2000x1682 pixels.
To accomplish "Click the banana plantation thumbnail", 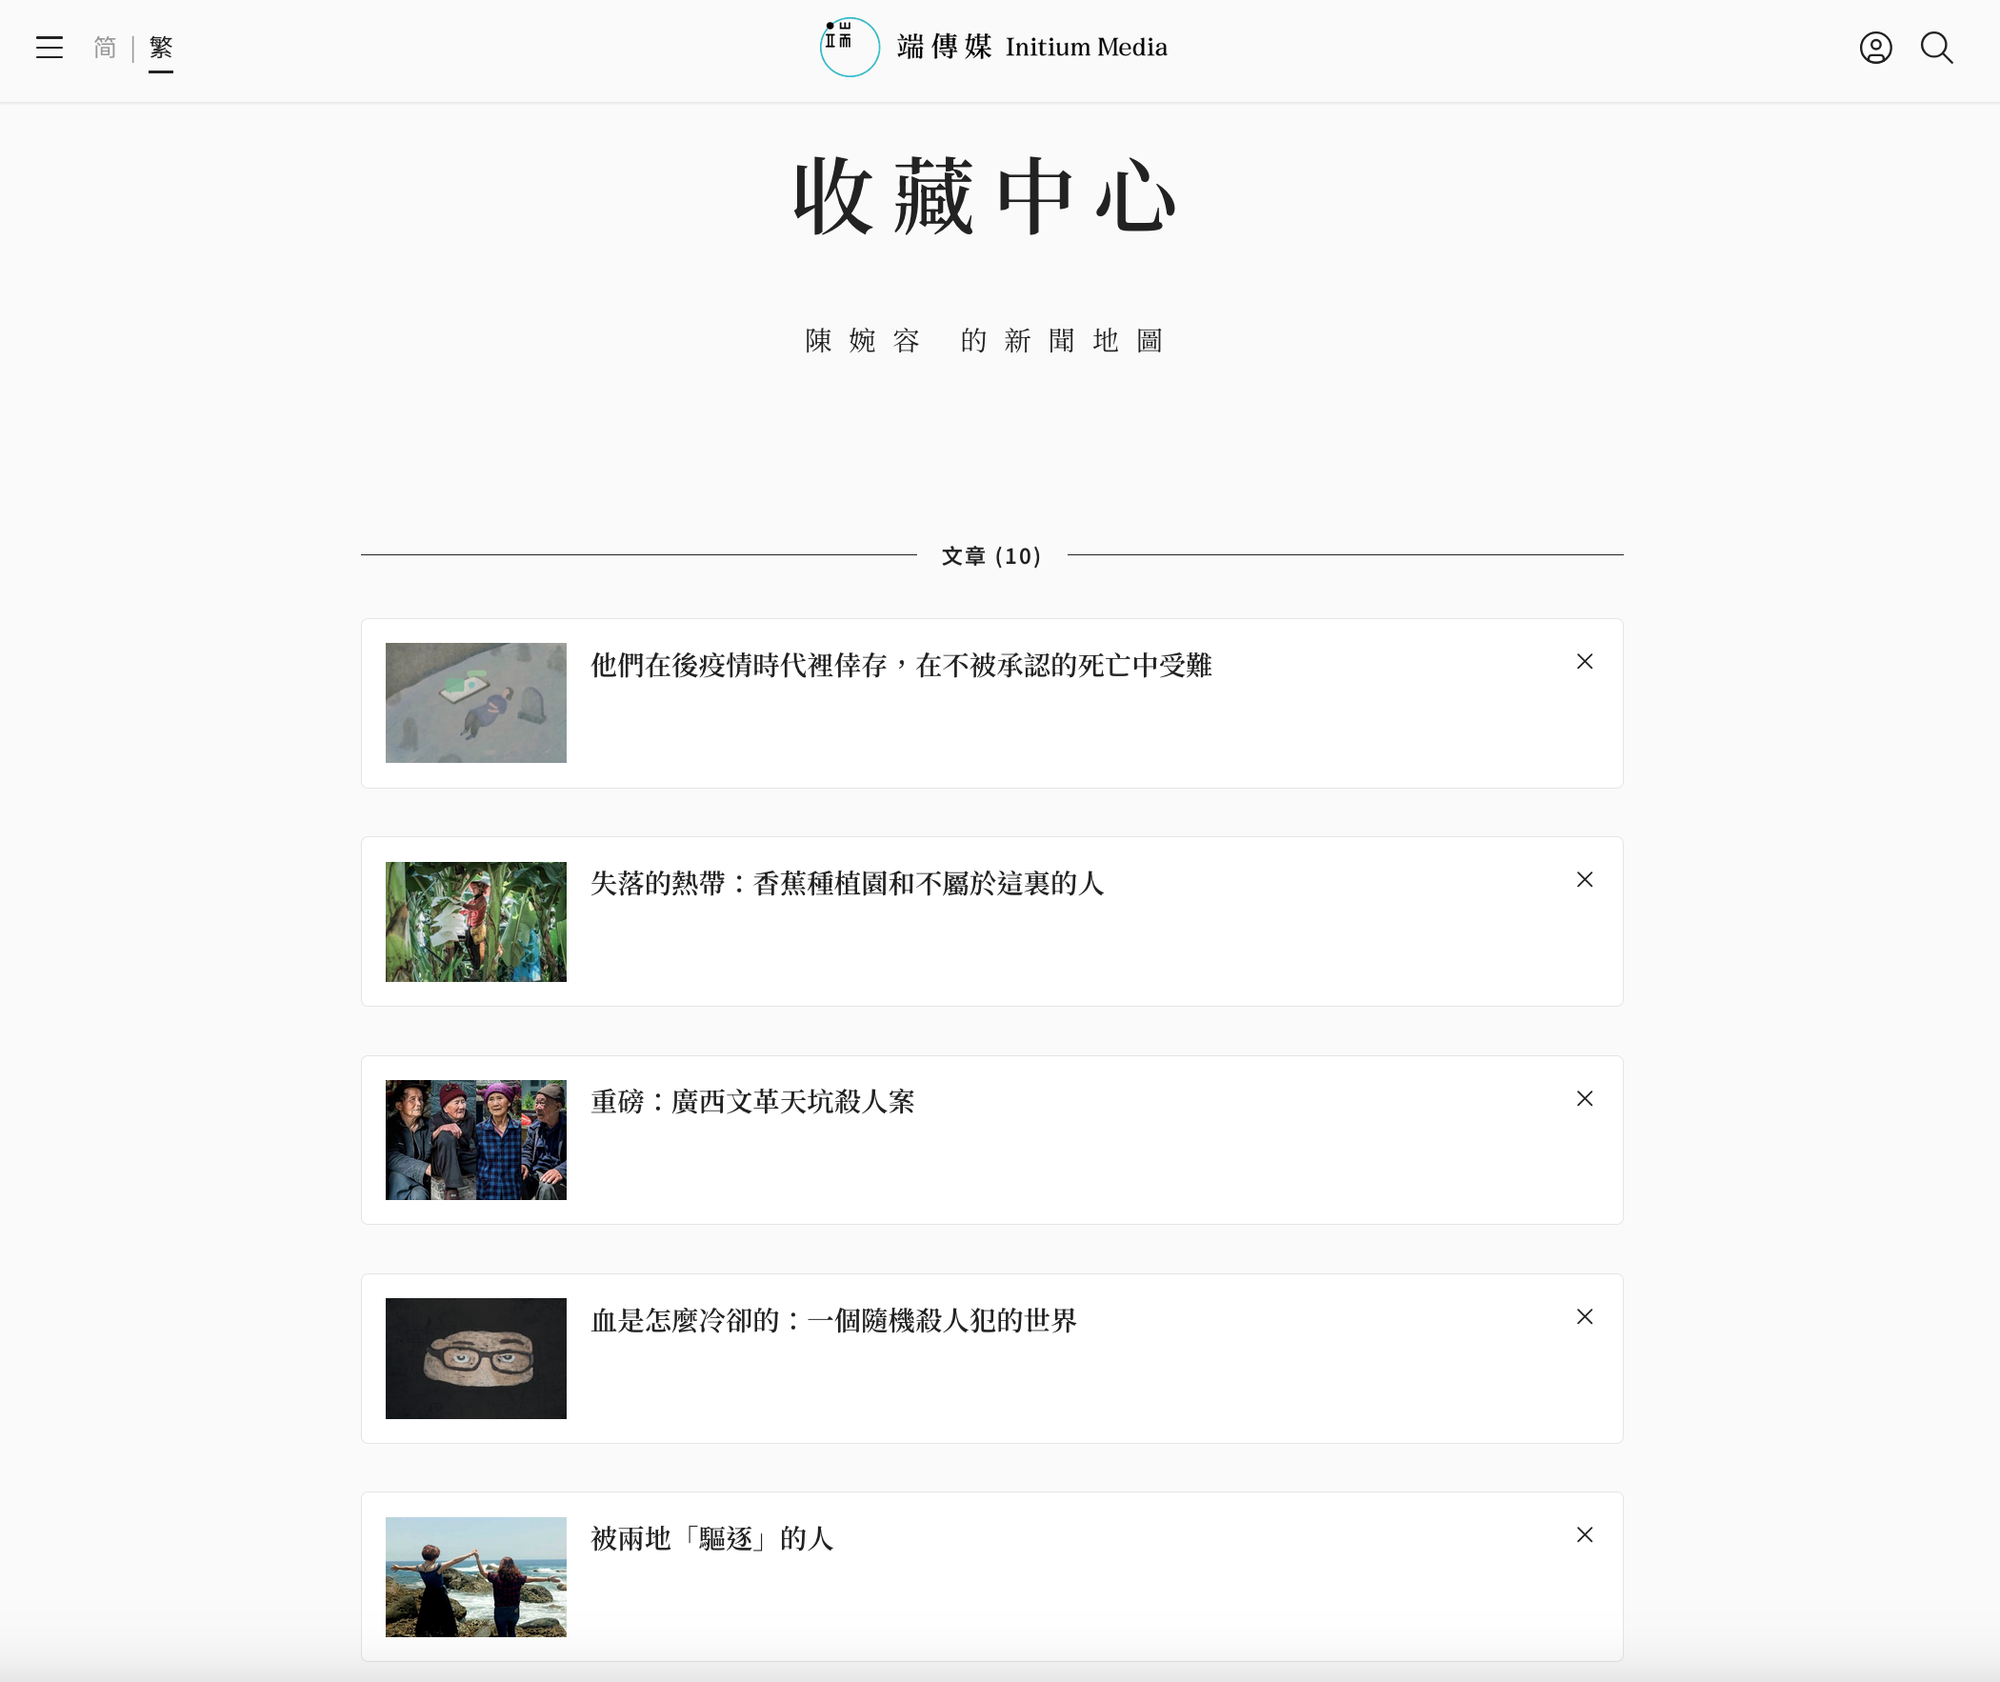I will click(476, 922).
